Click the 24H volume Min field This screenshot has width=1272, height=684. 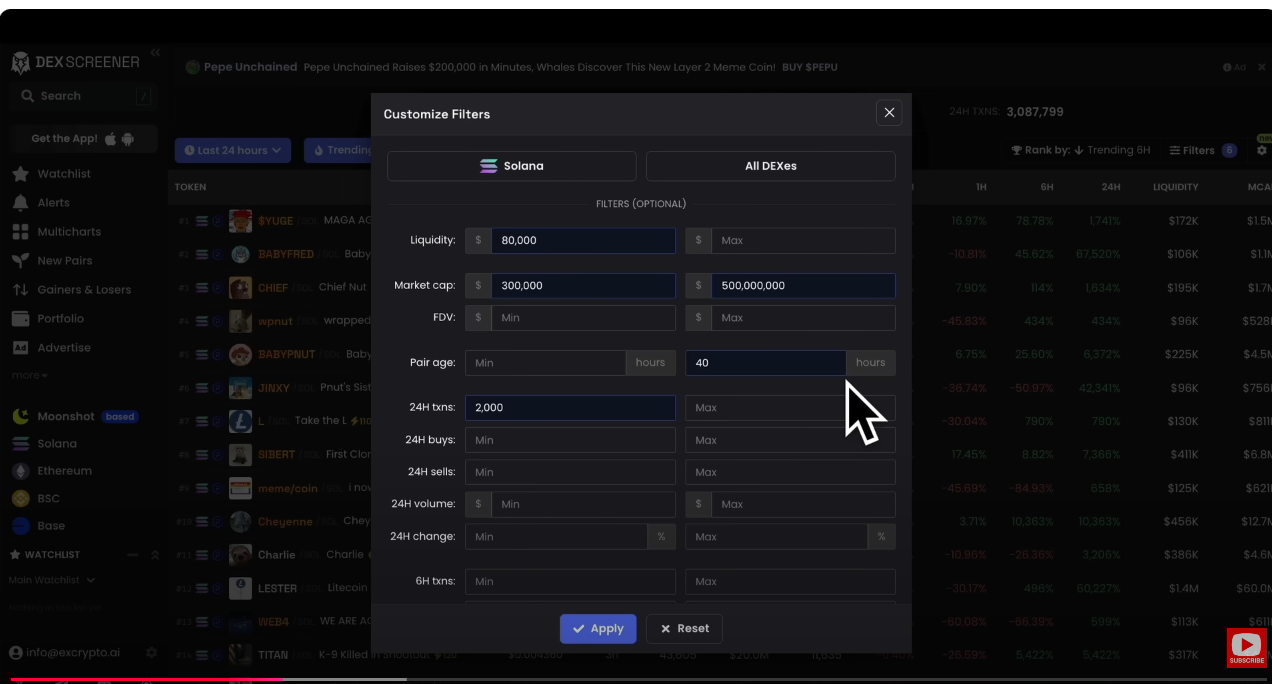[x=583, y=504]
